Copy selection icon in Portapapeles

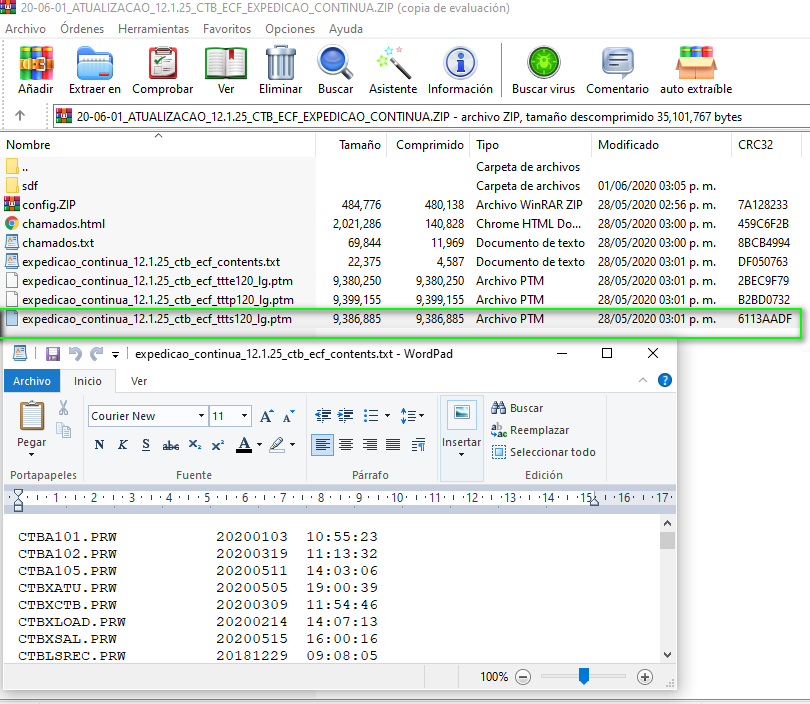pyautogui.click(x=63, y=430)
